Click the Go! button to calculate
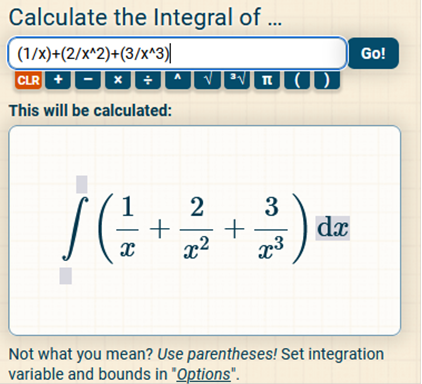 click(373, 53)
